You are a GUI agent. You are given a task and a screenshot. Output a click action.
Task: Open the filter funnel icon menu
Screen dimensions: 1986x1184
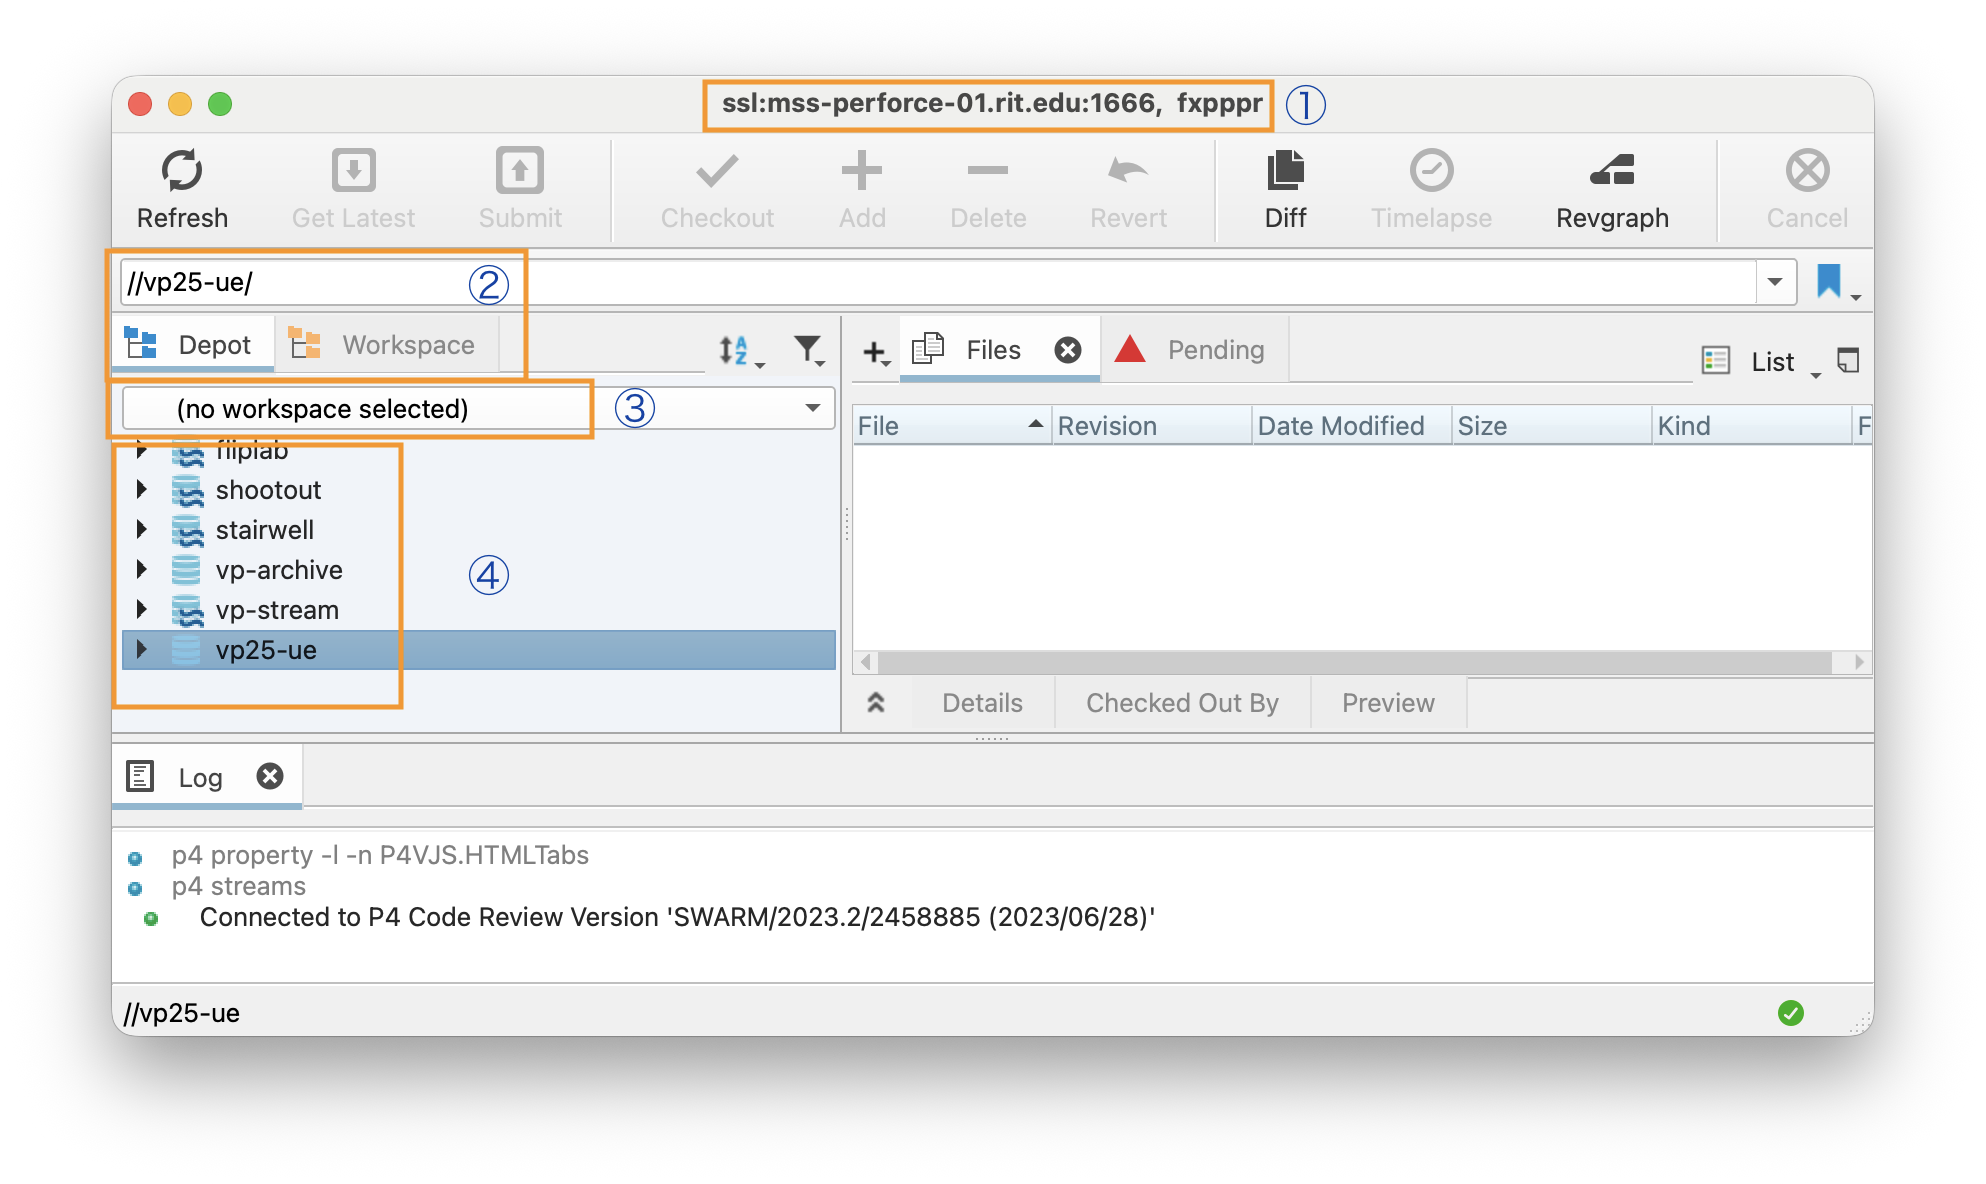pos(807,349)
